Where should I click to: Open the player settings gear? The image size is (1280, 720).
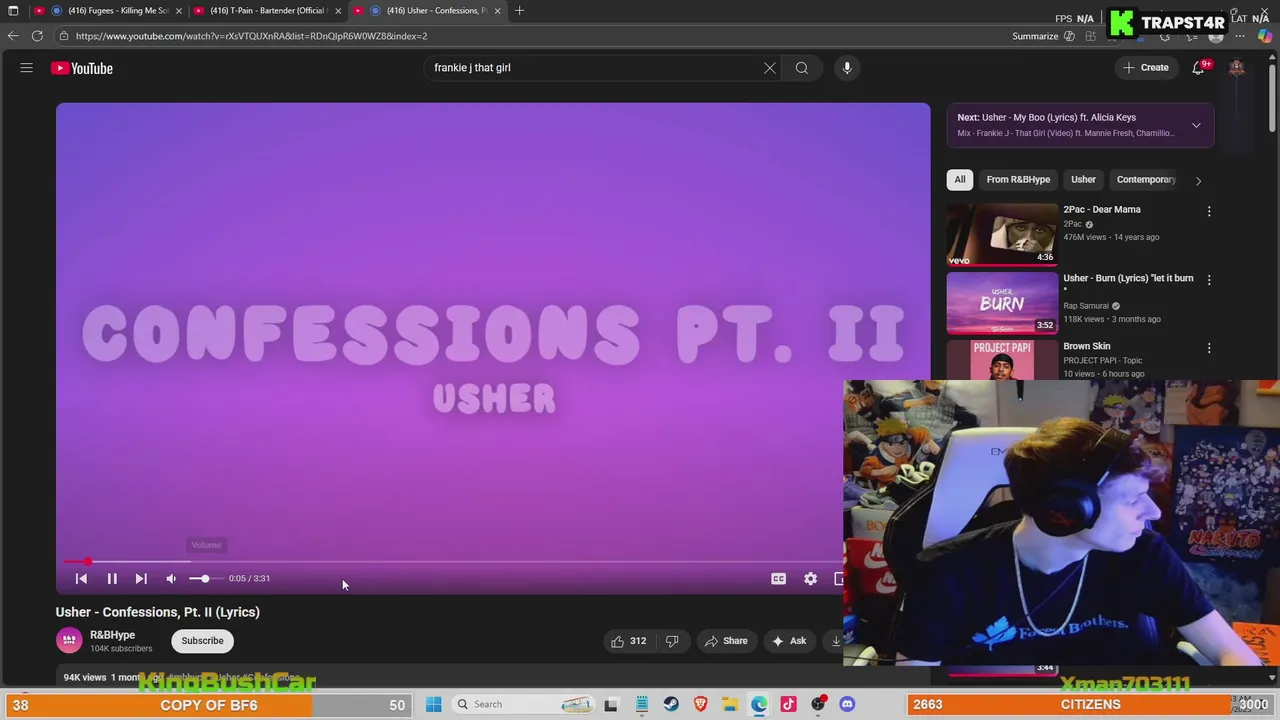[x=810, y=578]
